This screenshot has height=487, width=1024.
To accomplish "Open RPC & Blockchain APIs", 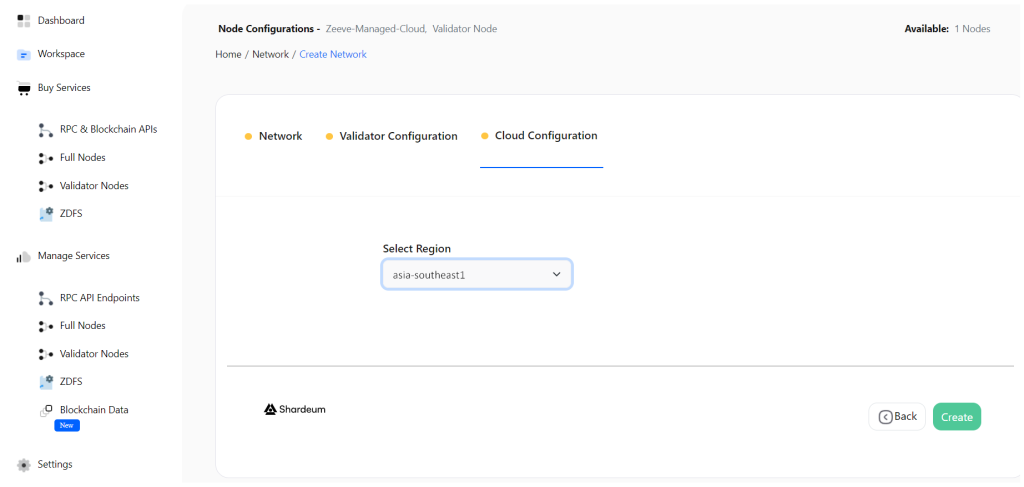I will coord(108,129).
